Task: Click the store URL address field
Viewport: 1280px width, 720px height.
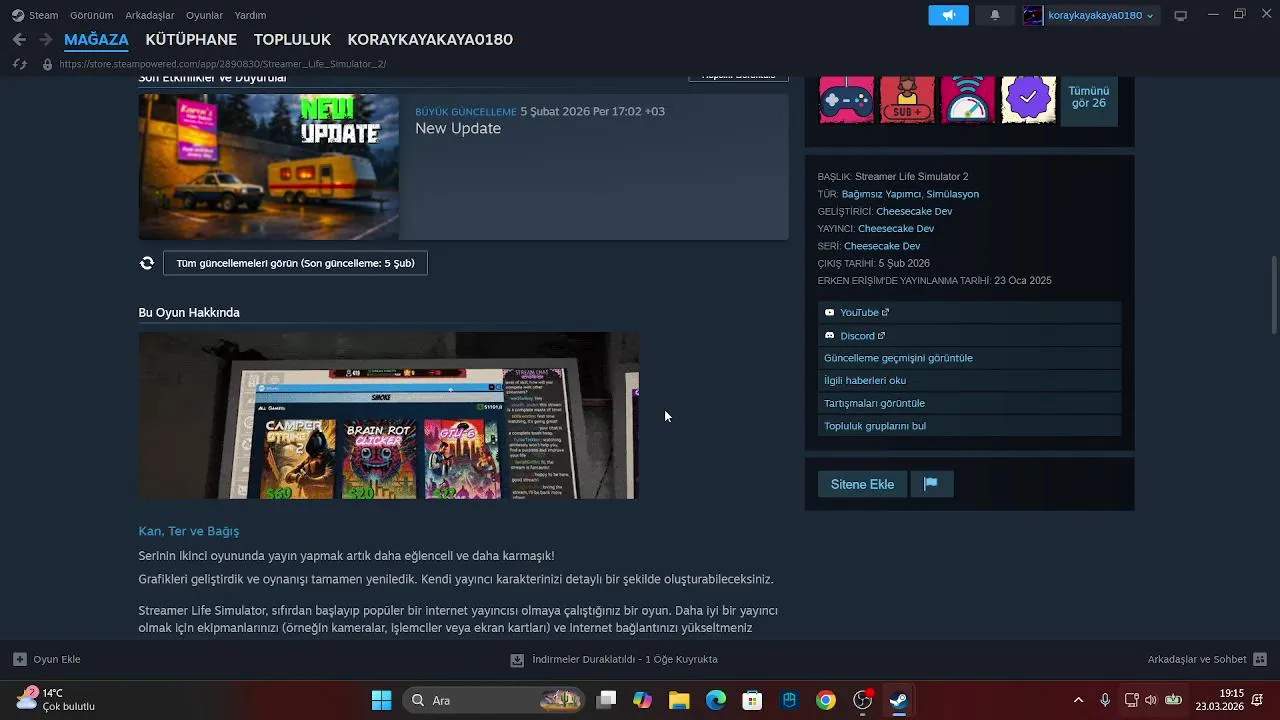Action: pos(223,64)
